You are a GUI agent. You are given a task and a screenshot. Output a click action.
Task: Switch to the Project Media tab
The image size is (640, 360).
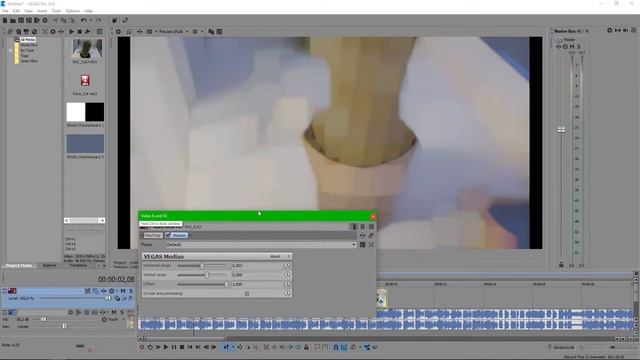pos(19,265)
